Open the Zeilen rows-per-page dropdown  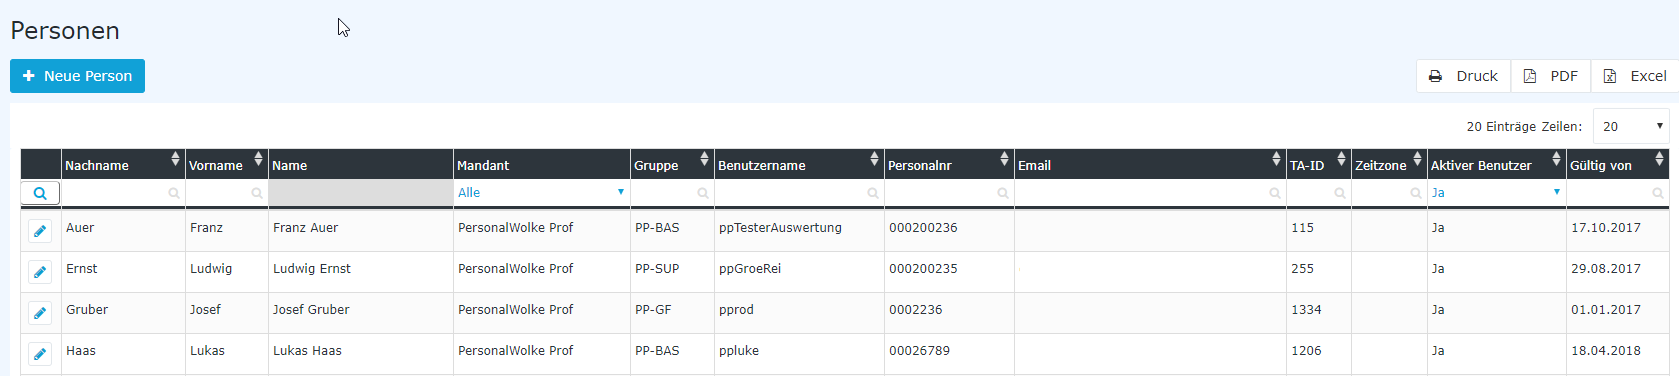(x=1631, y=126)
